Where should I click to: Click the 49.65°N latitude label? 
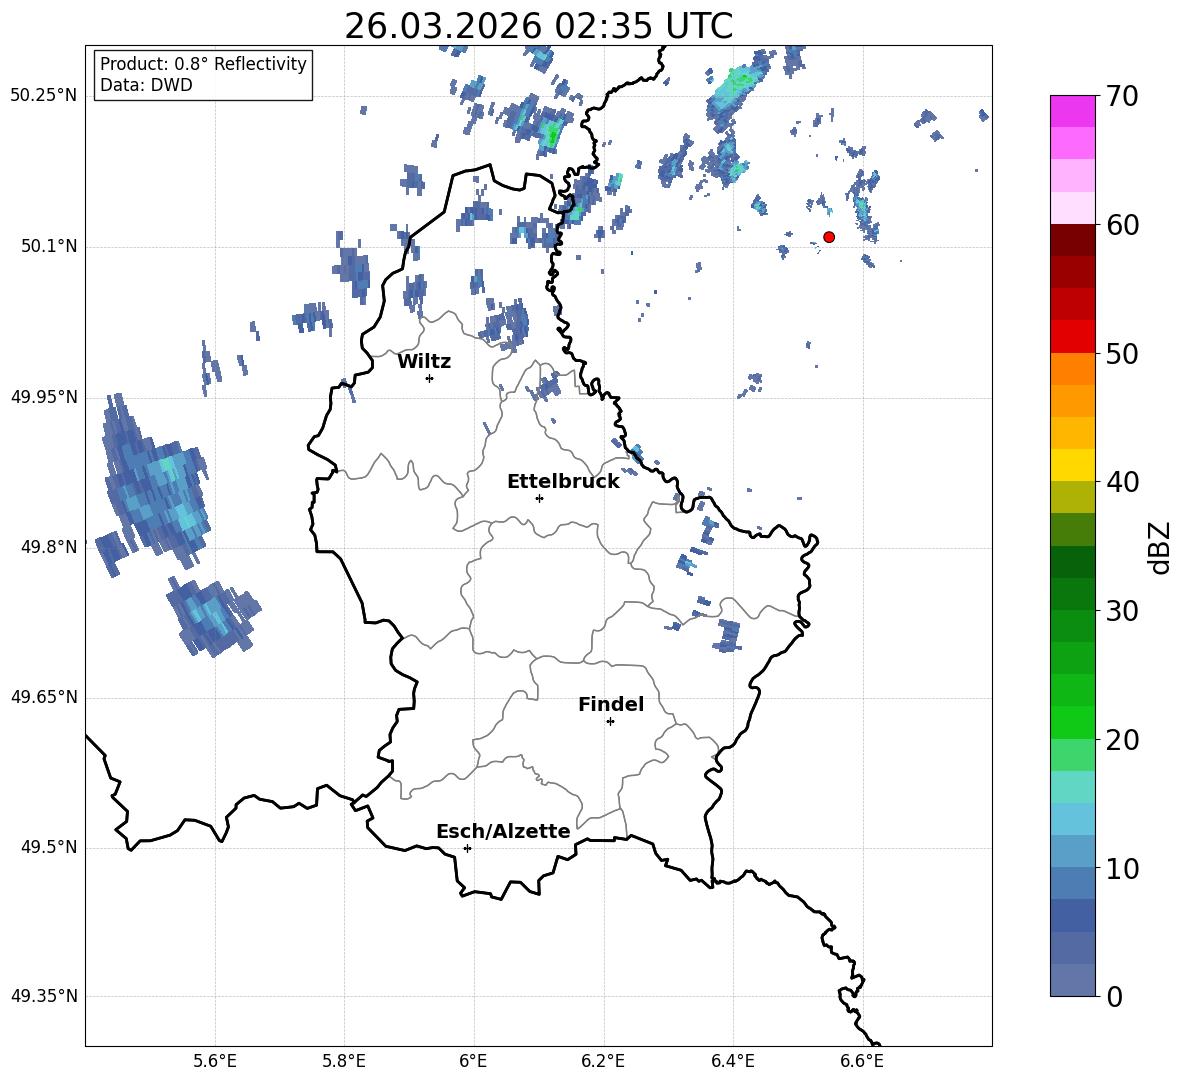44,697
